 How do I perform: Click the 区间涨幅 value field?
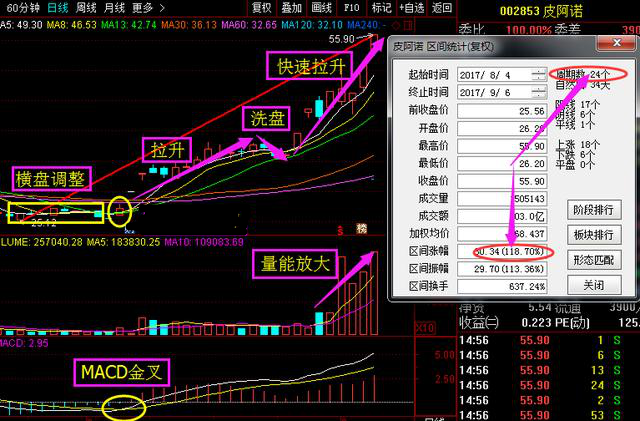point(510,251)
